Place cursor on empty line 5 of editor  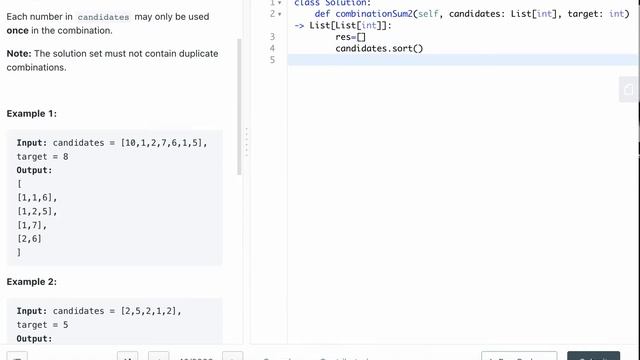[x=463, y=60]
